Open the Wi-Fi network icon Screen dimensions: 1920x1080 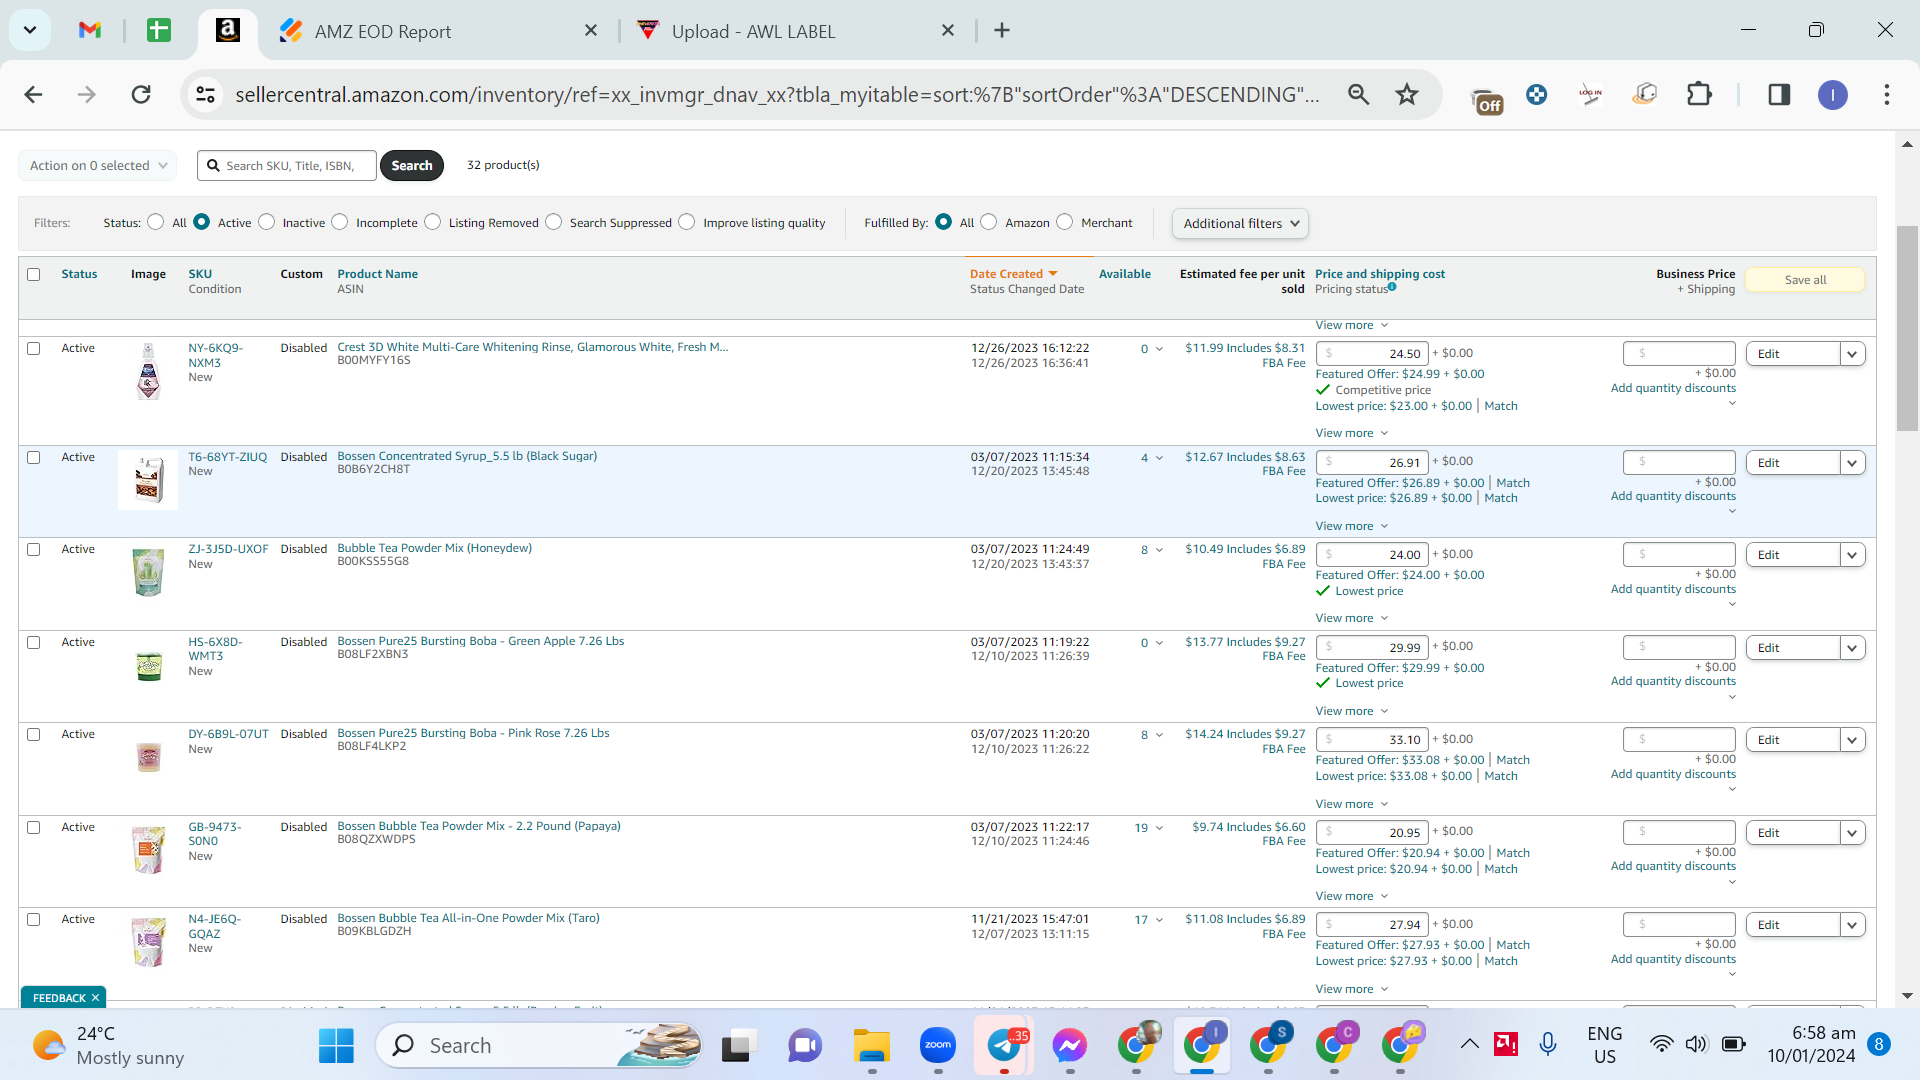1661,1044
